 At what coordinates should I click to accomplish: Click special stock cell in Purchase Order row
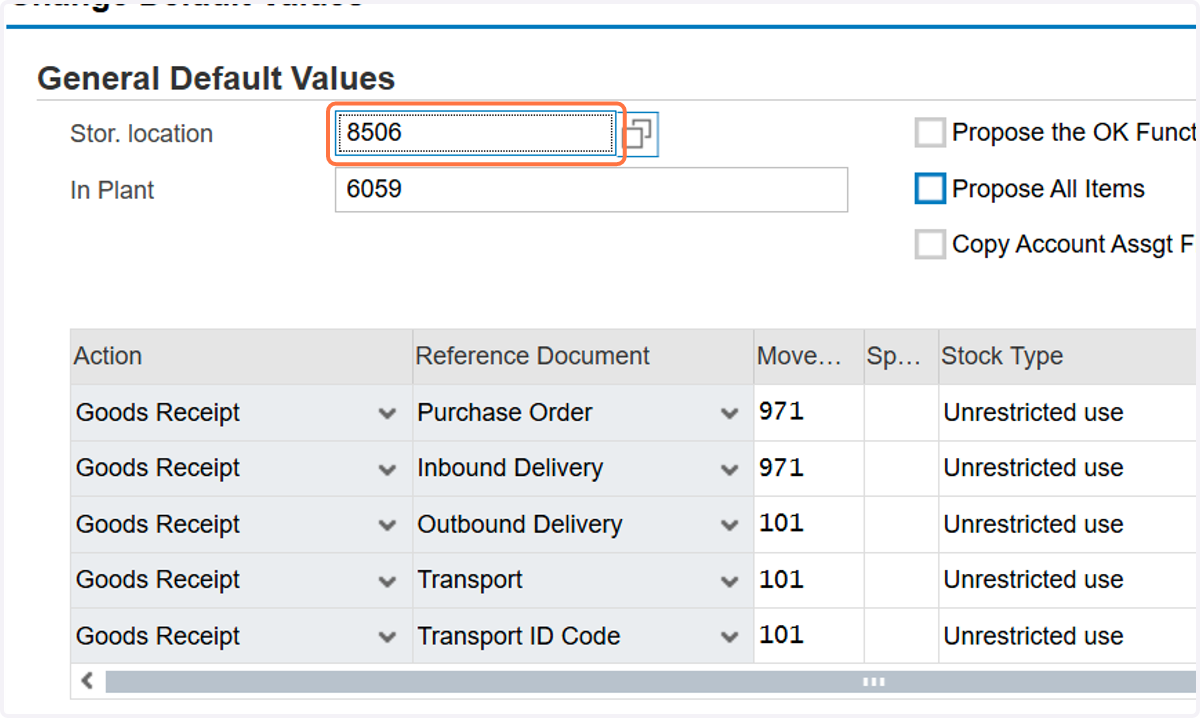pyautogui.click(x=901, y=413)
